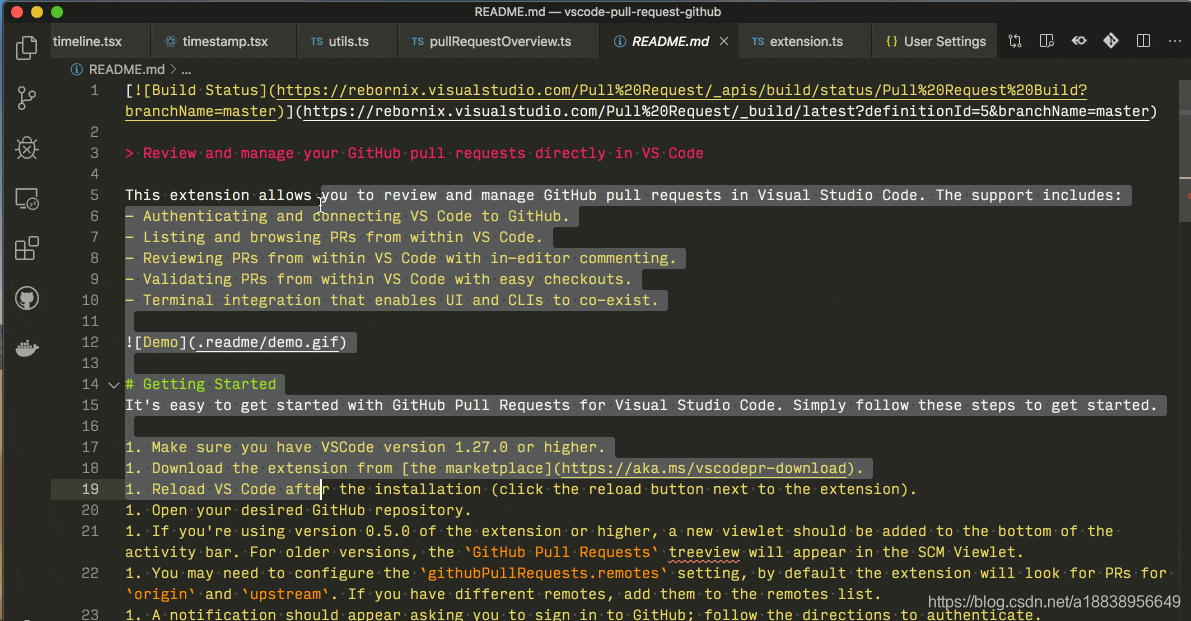Viewport: 1191px width, 621px height.
Task: Open the Extensions view
Action: pos(27,248)
